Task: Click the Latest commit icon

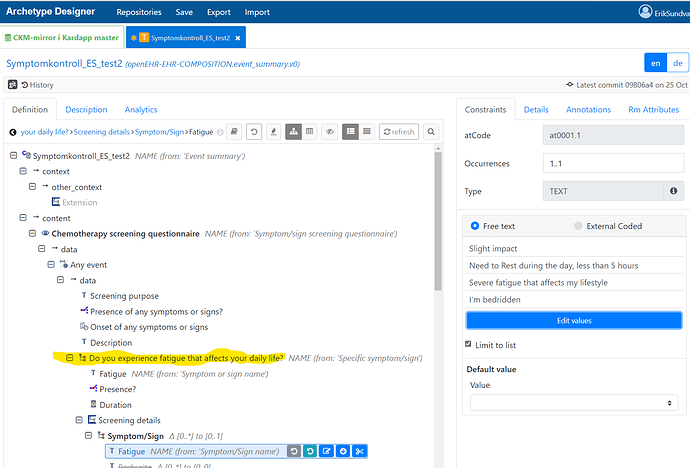Action: click(x=570, y=84)
